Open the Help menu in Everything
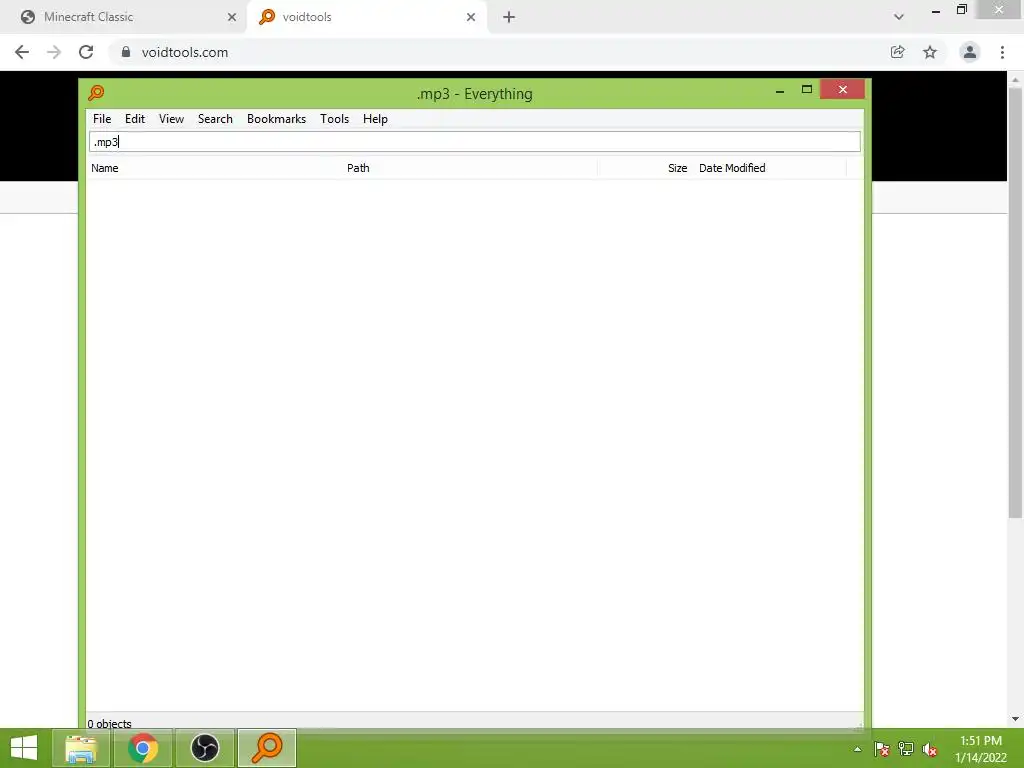The image size is (1024, 768). click(375, 119)
